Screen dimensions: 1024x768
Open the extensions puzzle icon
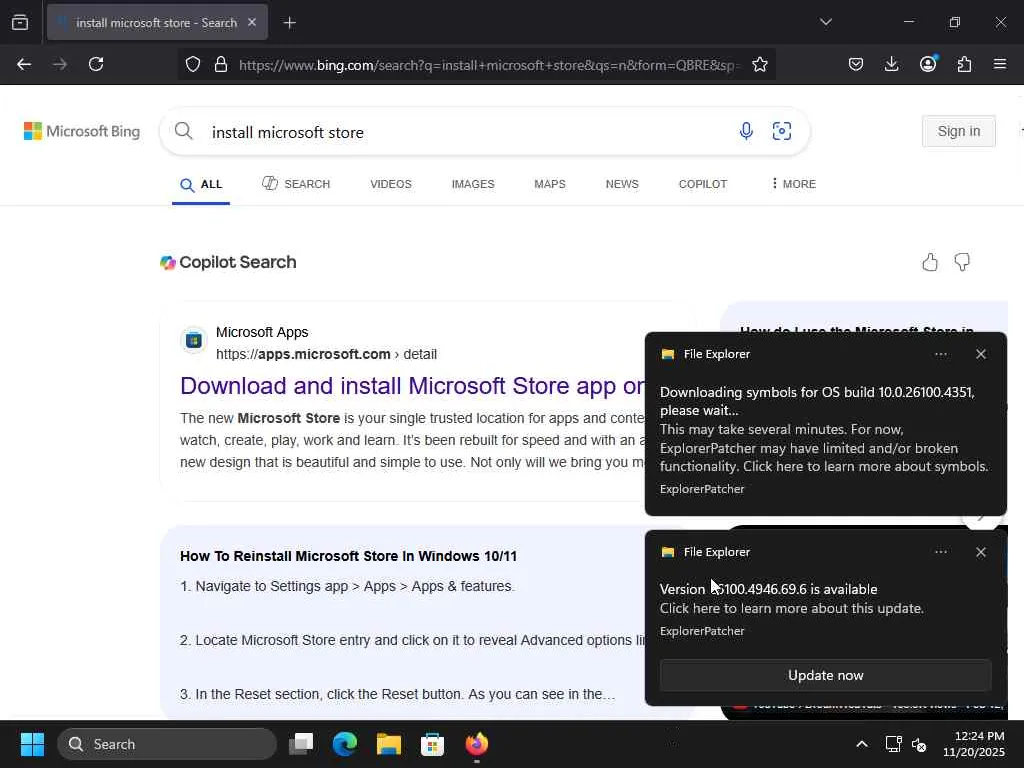pos(964,64)
